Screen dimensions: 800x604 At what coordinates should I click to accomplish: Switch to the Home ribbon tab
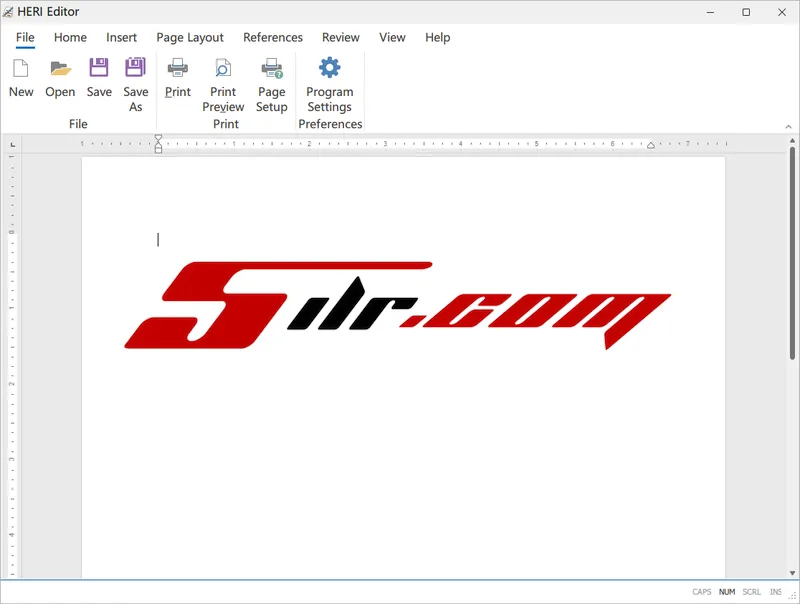point(70,37)
